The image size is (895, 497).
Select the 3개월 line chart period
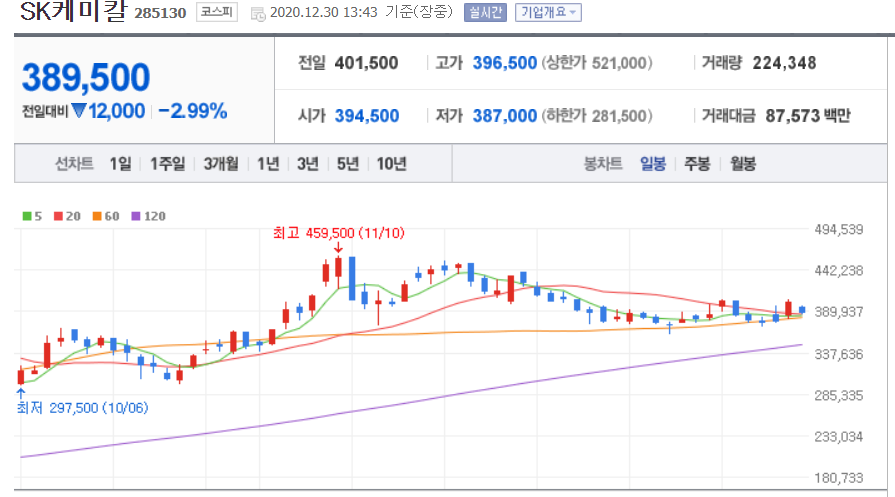pyautogui.click(x=221, y=164)
